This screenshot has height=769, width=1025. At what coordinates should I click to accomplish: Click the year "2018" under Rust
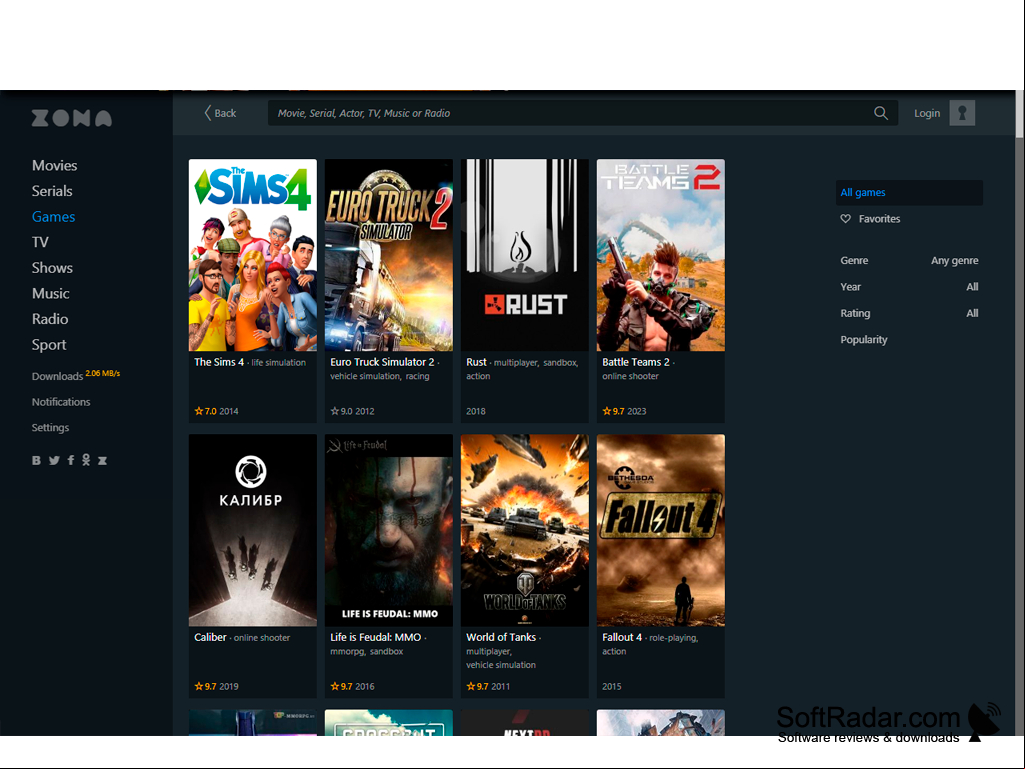(x=476, y=411)
